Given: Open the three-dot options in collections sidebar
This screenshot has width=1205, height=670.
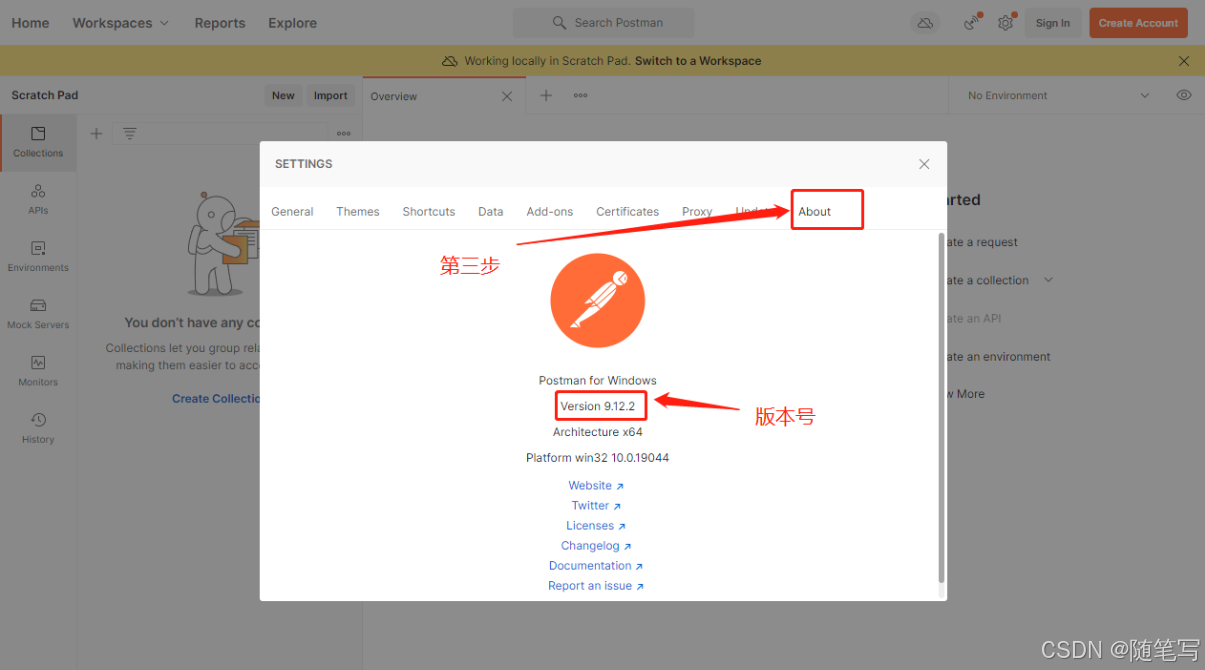Looking at the screenshot, I should click(x=343, y=133).
